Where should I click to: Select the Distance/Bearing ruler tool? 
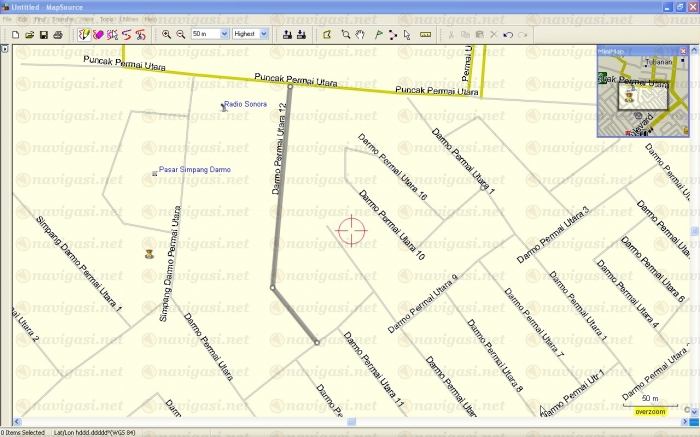click(425, 34)
